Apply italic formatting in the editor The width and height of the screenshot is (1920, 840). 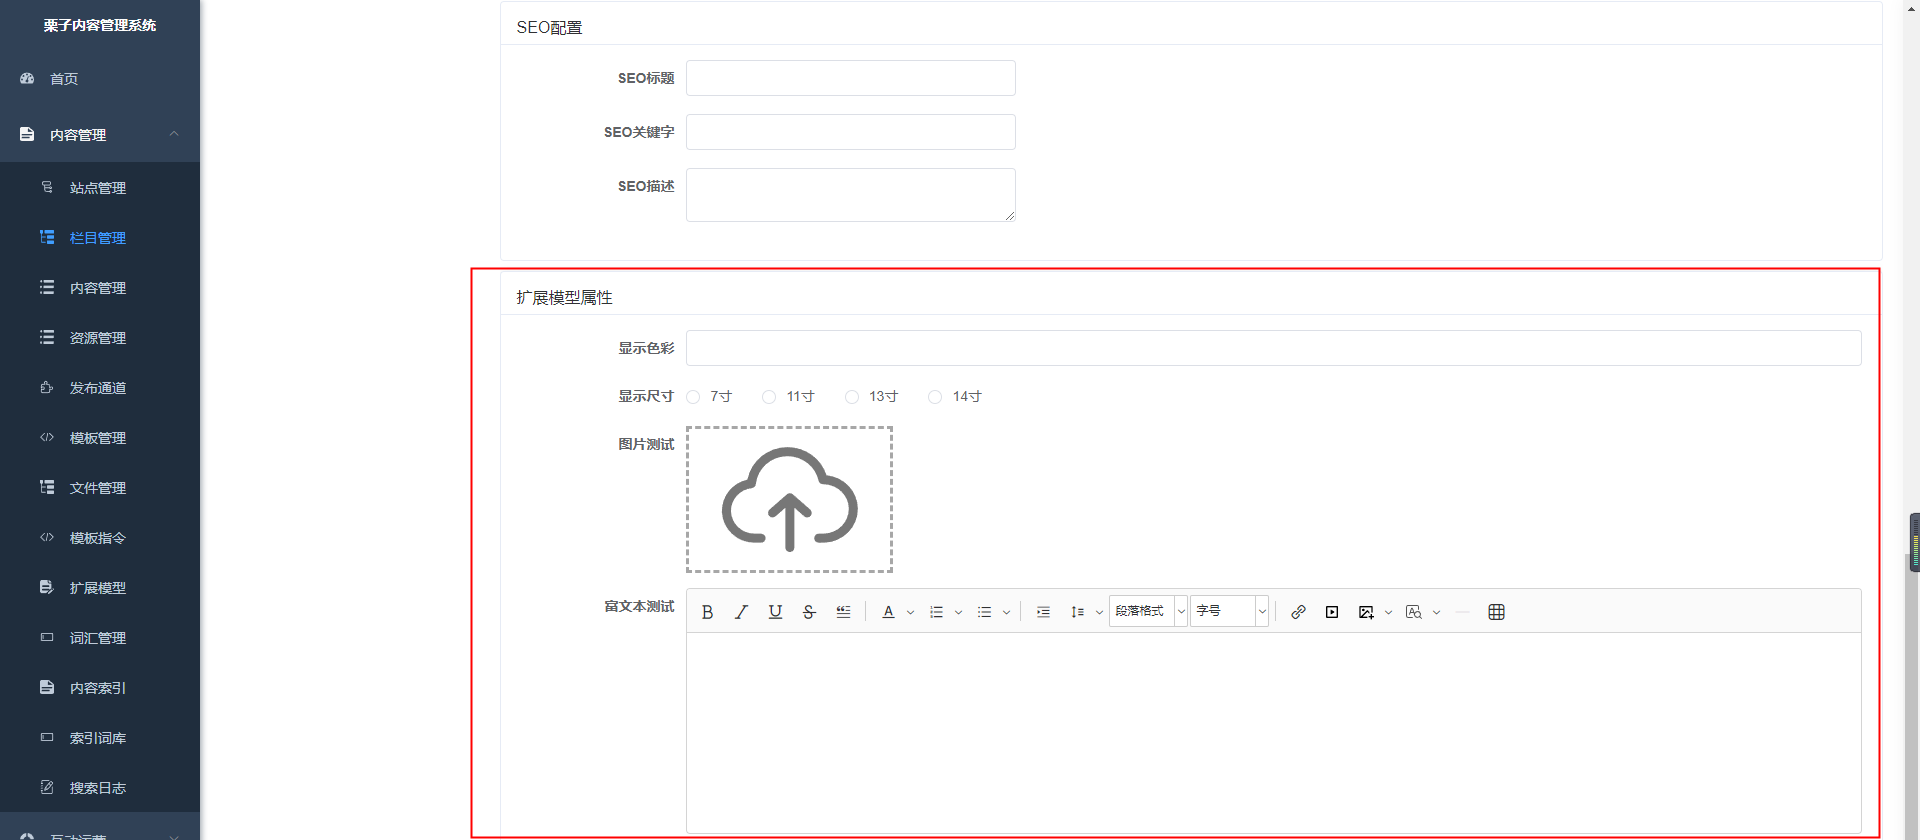pos(741,612)
